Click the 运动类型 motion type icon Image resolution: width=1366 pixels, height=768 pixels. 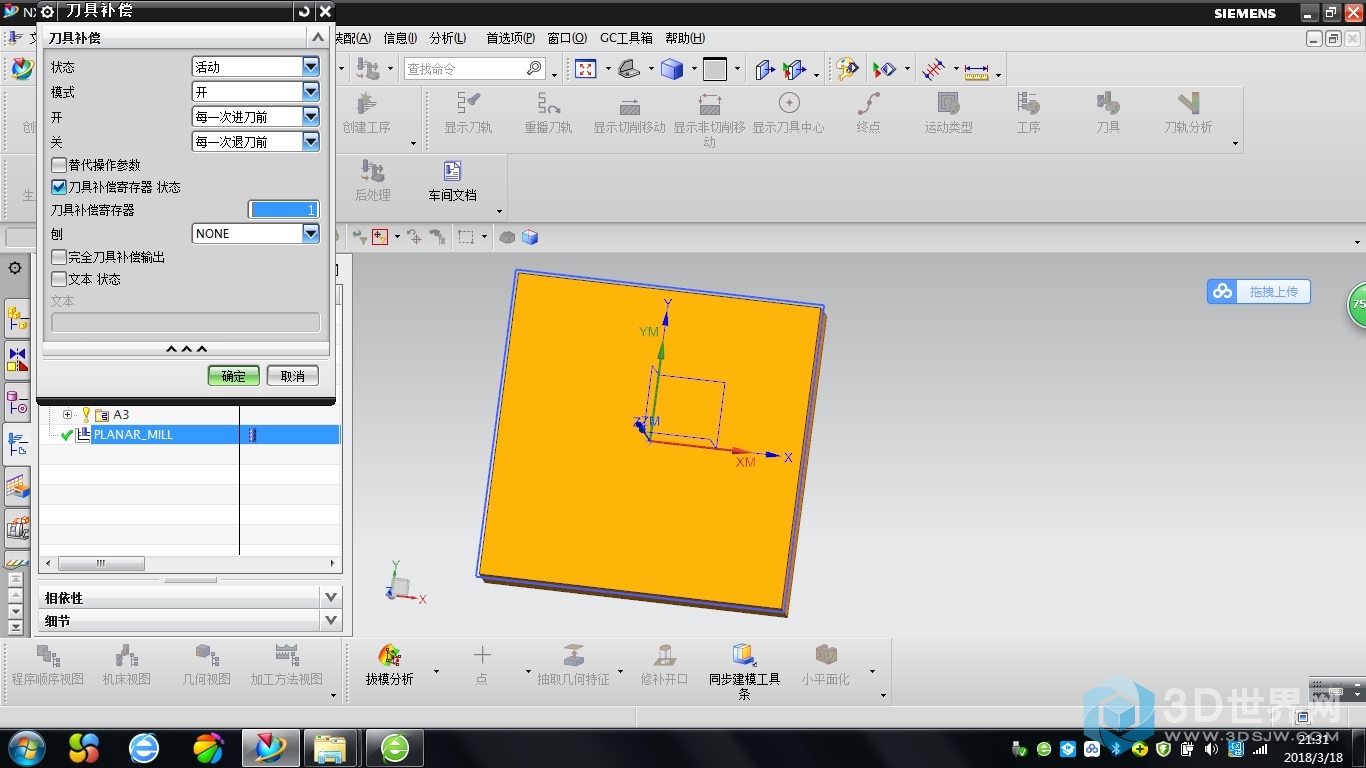[948, 103]
